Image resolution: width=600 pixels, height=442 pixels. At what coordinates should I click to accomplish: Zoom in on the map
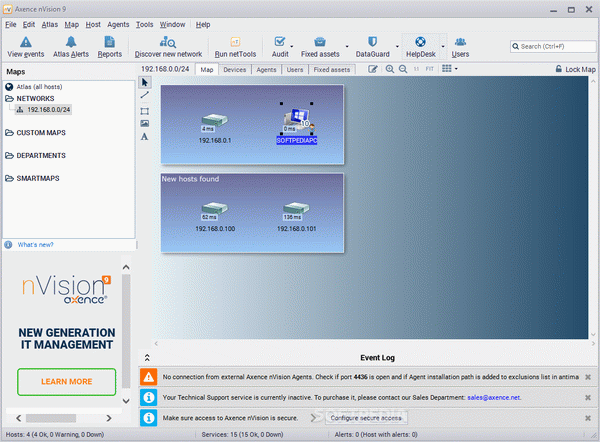pyautogui.click(x=390, y=69)
